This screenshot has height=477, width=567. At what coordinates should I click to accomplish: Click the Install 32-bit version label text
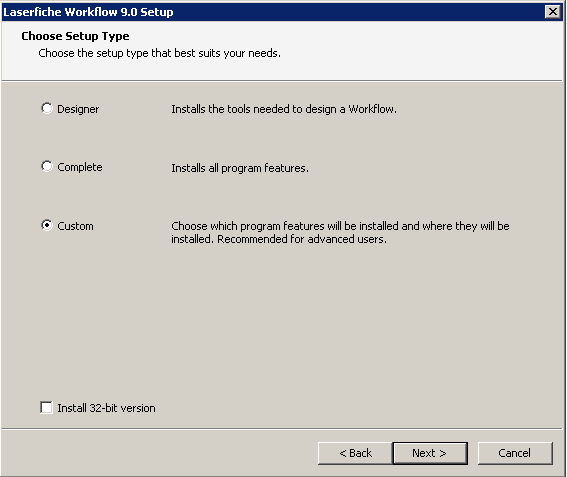tap(106, 408)
